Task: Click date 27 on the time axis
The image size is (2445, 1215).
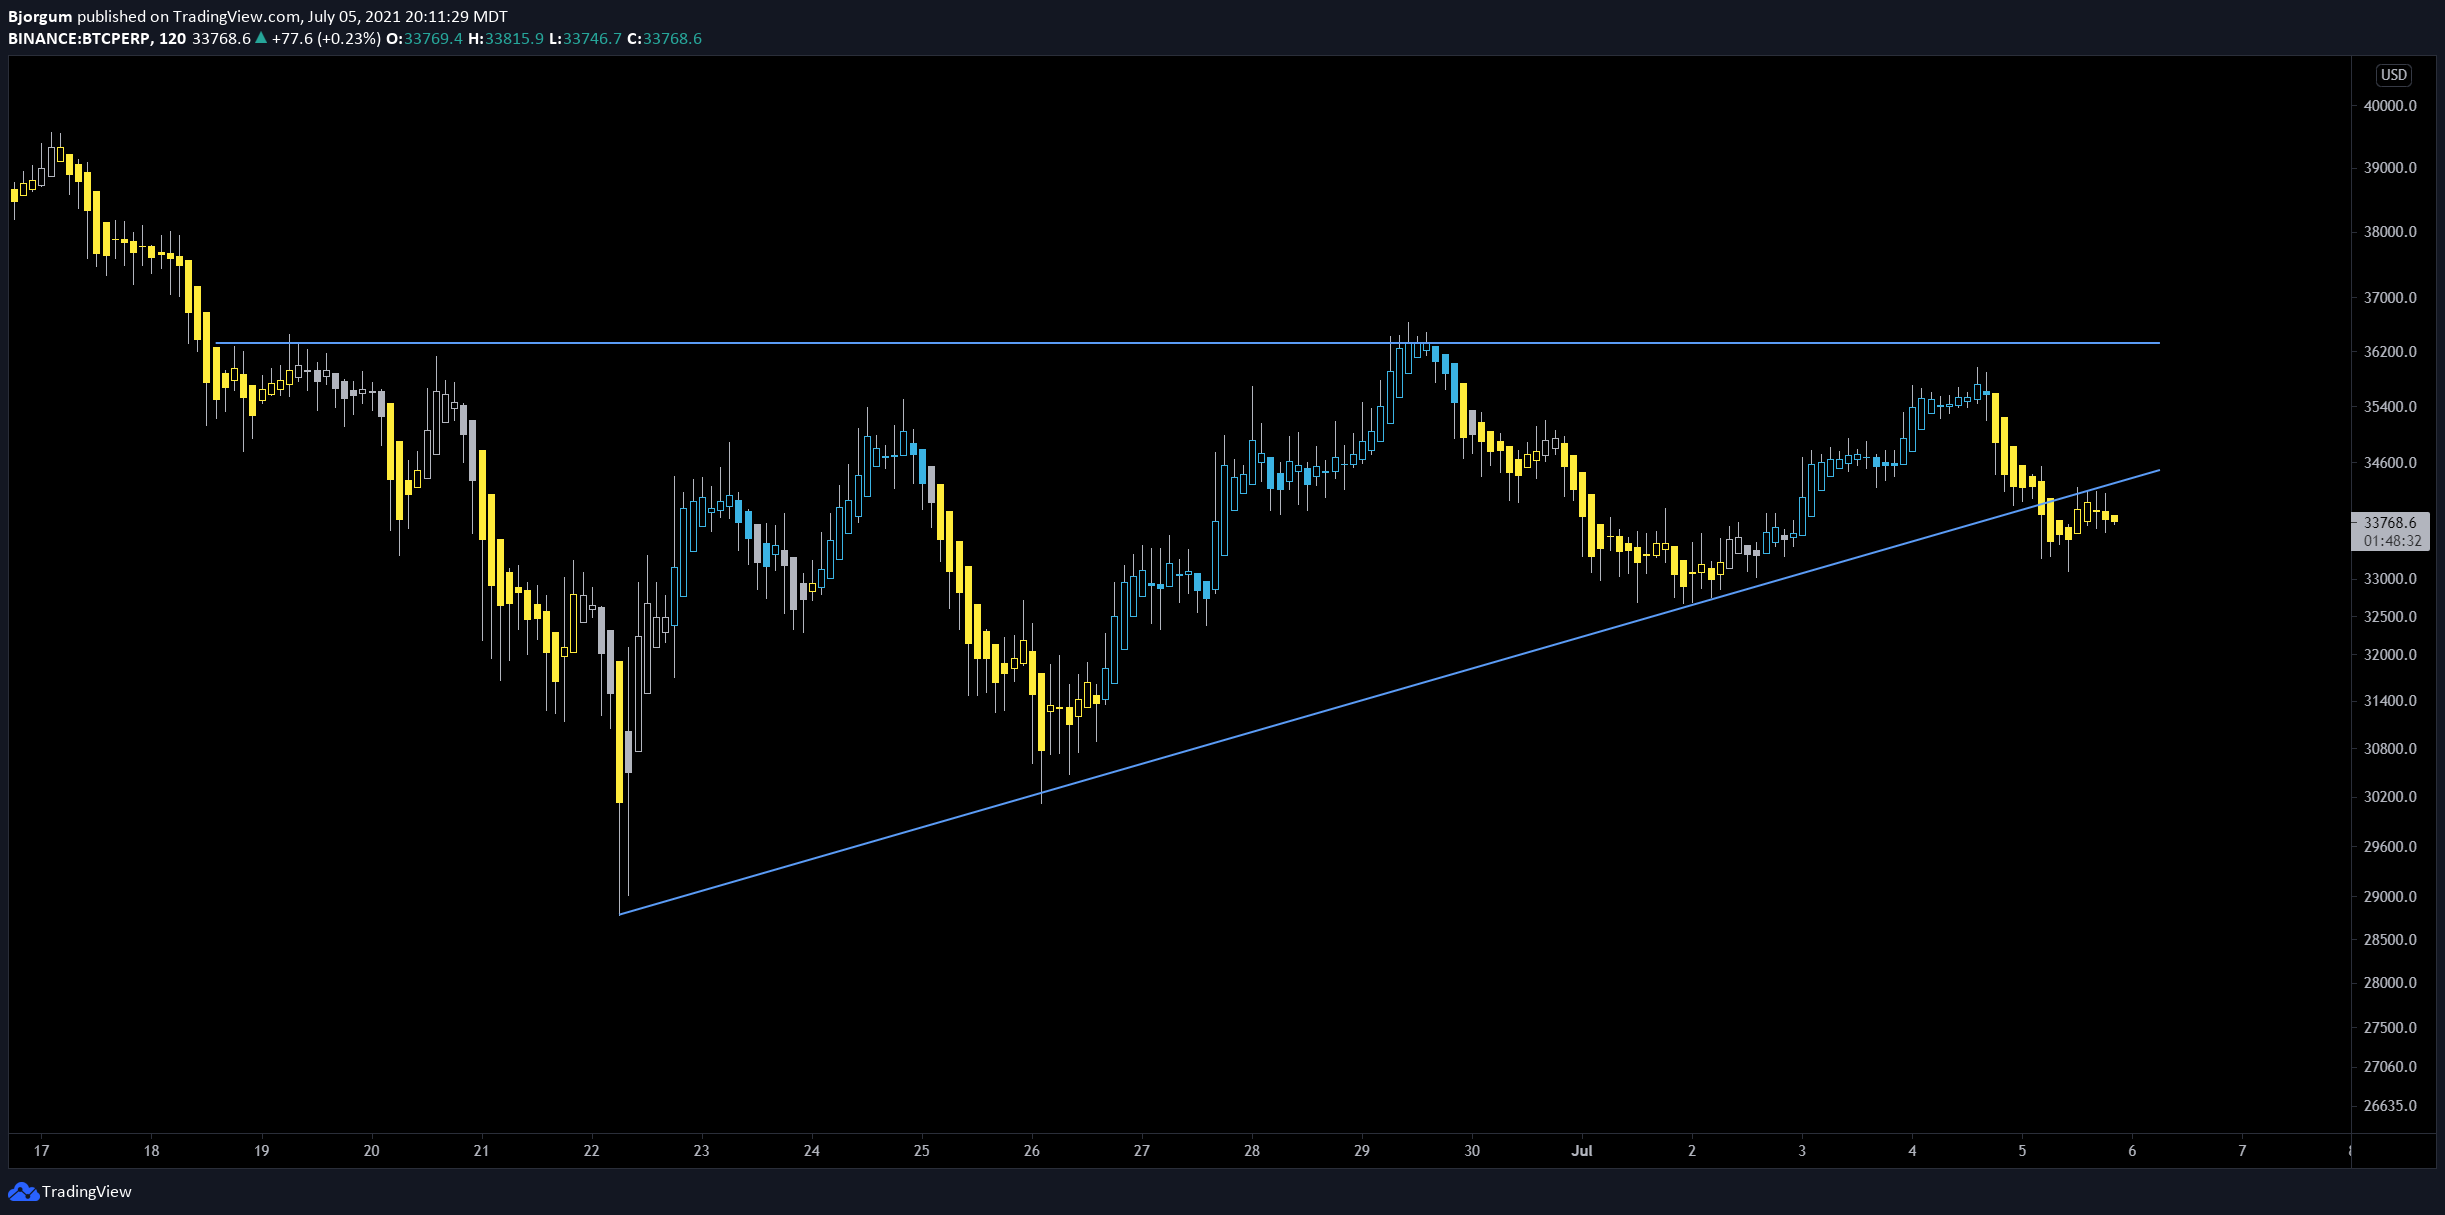Action: [1142, 1151]
